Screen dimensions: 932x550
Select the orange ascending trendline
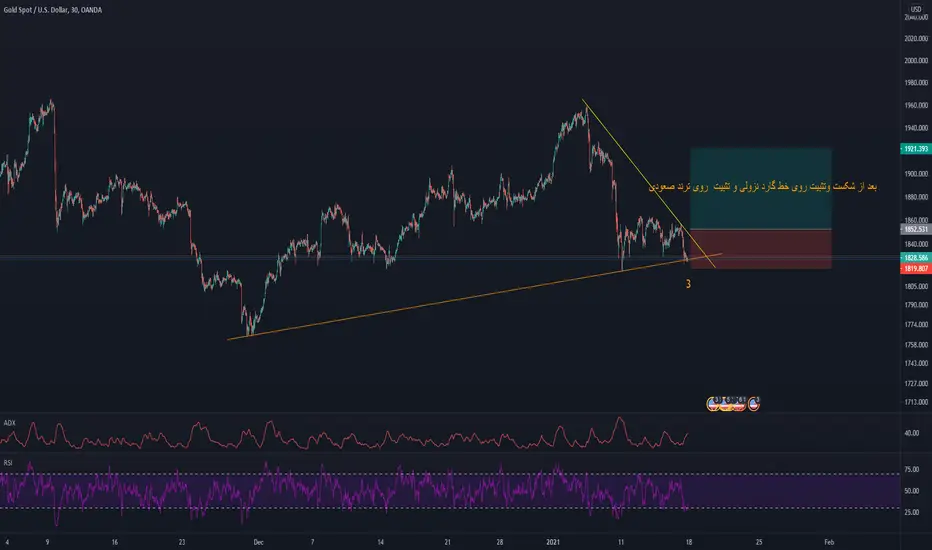click(x=474, y=297)
